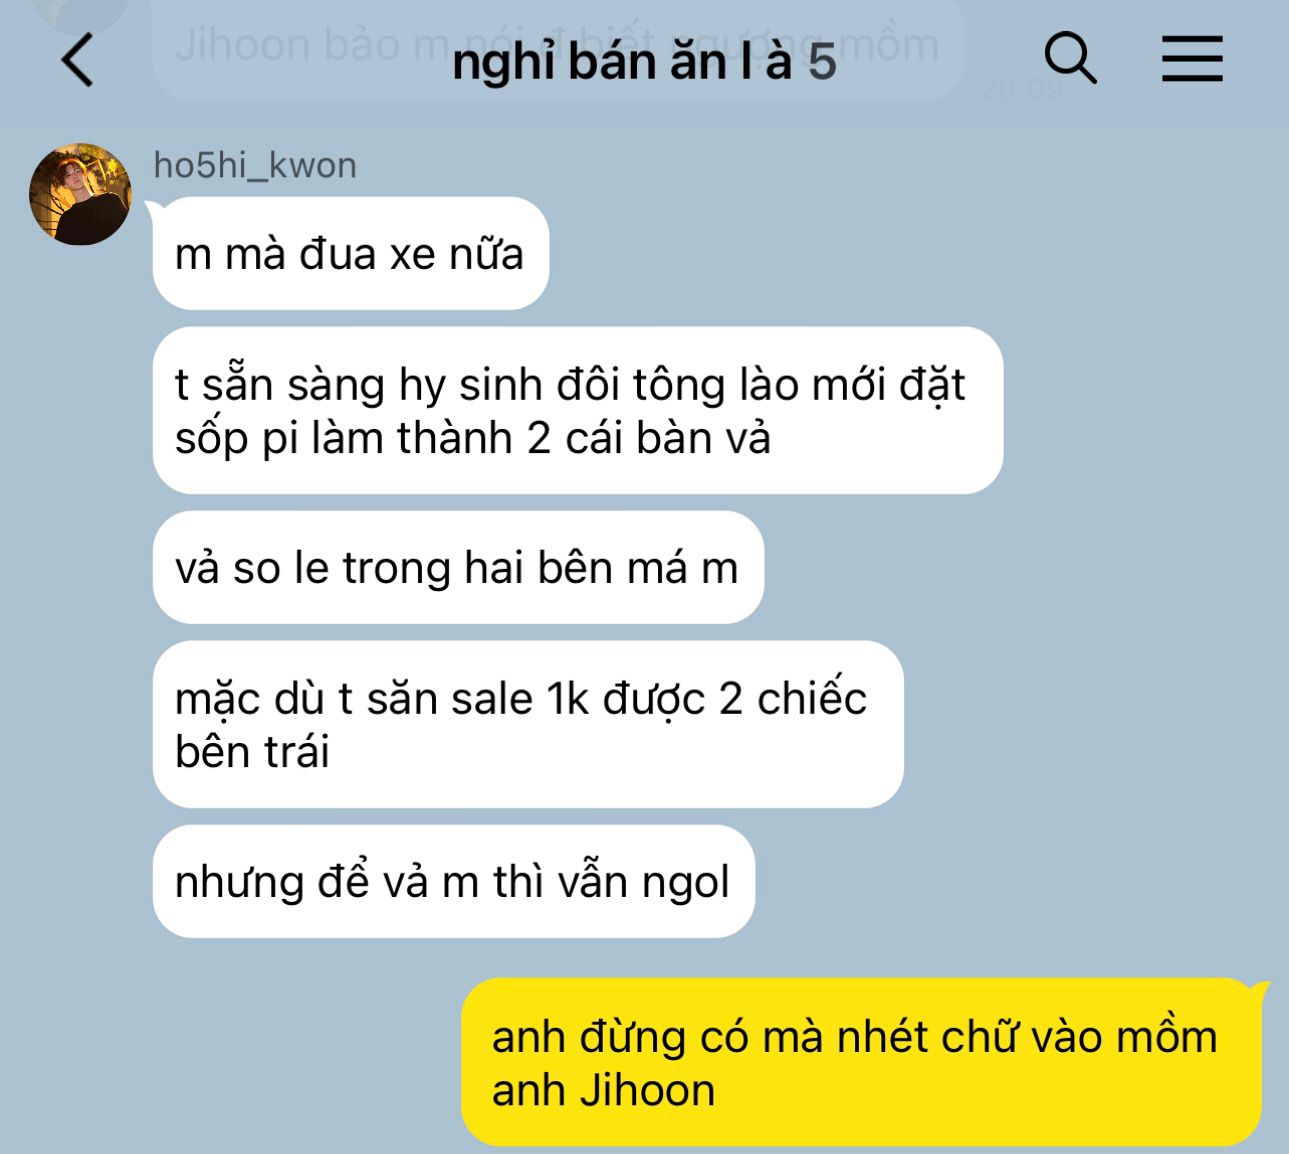Screen dimensions: 1289x1154
Task: Select the message 'nhưng để vả m thì vẫn ngol'
Action: pos(453,881)
